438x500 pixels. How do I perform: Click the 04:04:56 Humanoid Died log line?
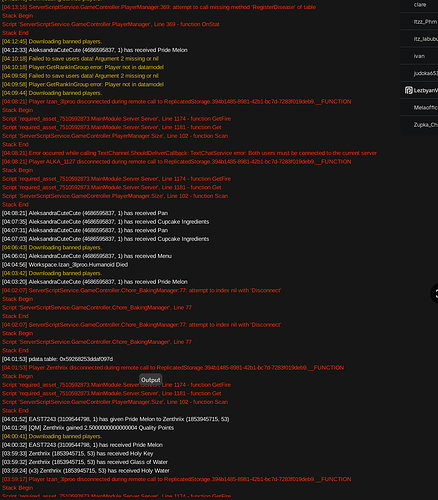pyautogui.click(x=65, y=265)
